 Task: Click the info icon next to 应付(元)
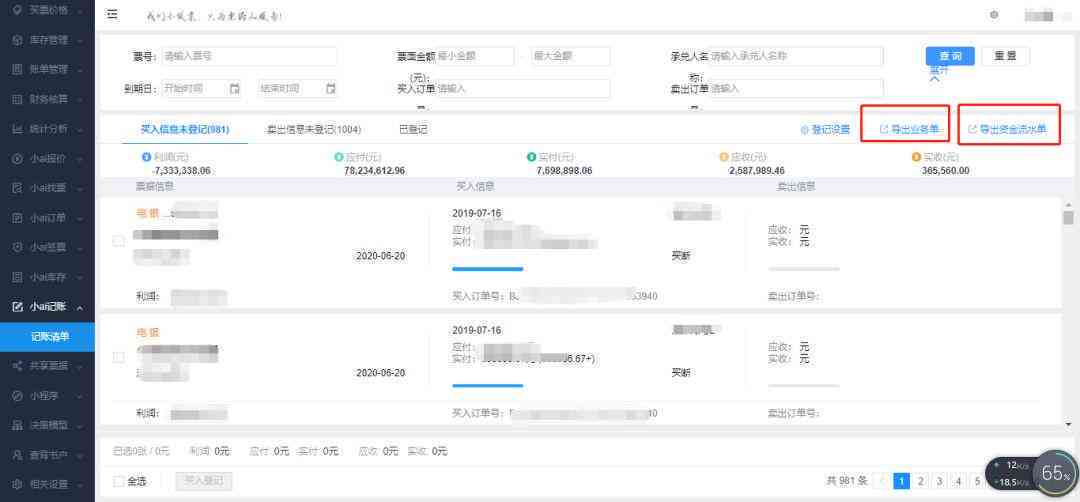(338, 158)
